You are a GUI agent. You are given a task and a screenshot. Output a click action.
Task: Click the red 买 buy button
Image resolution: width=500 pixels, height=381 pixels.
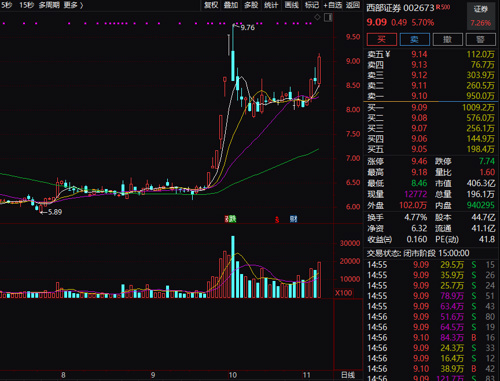(382, 40)
